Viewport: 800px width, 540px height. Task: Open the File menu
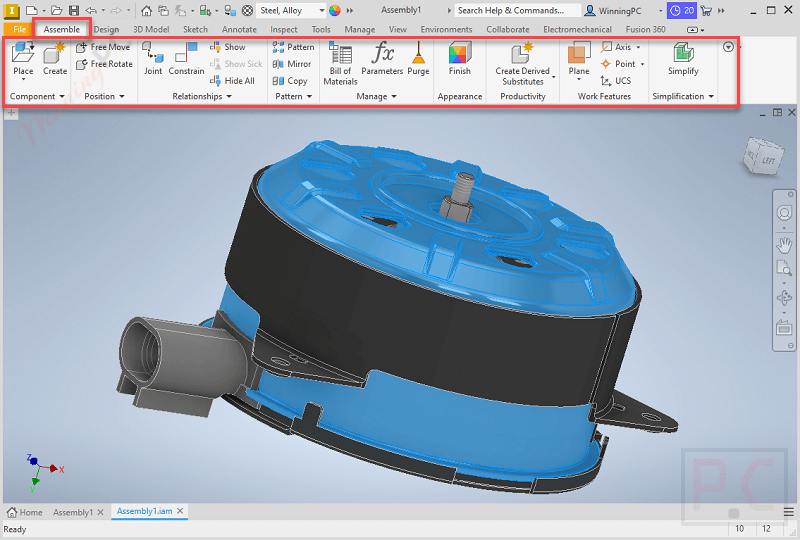click(x=19, y=29)
